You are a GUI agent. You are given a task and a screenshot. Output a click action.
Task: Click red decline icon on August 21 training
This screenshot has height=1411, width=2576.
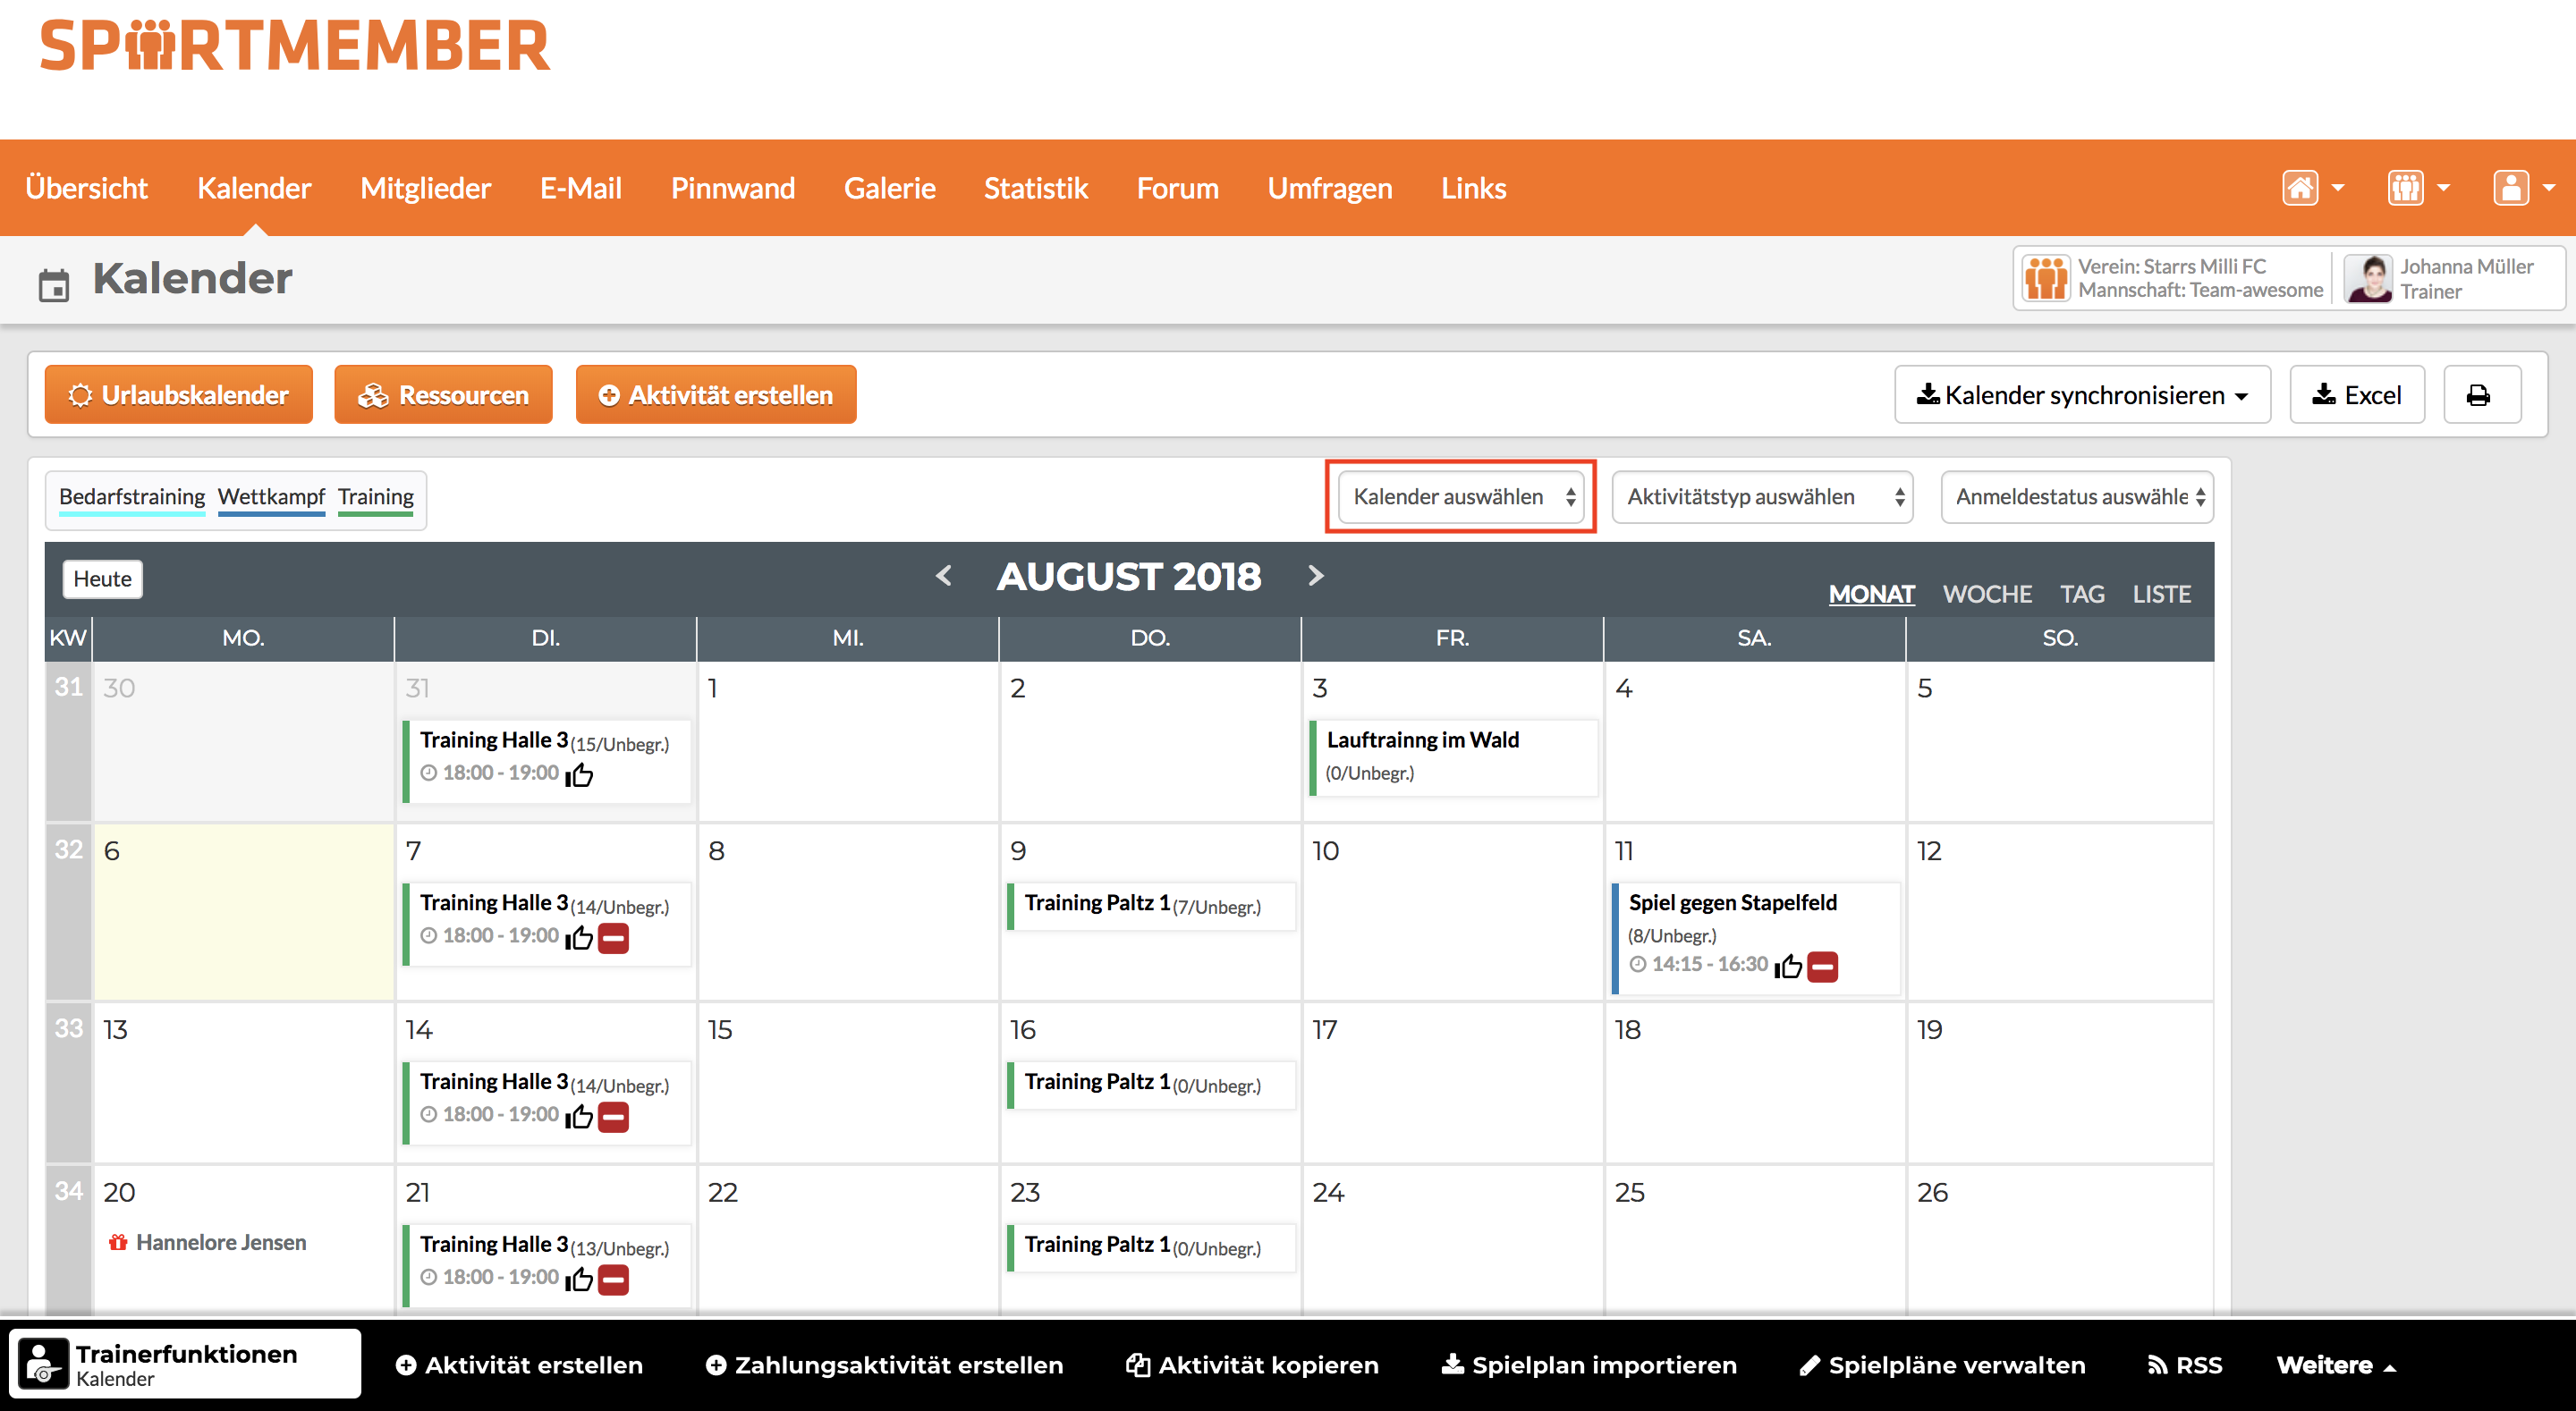coord(614,1280)
